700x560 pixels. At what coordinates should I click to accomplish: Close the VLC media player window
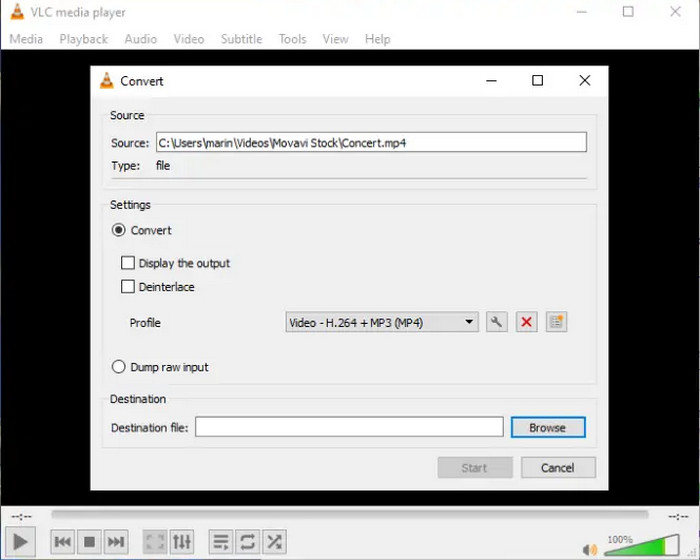675,12
